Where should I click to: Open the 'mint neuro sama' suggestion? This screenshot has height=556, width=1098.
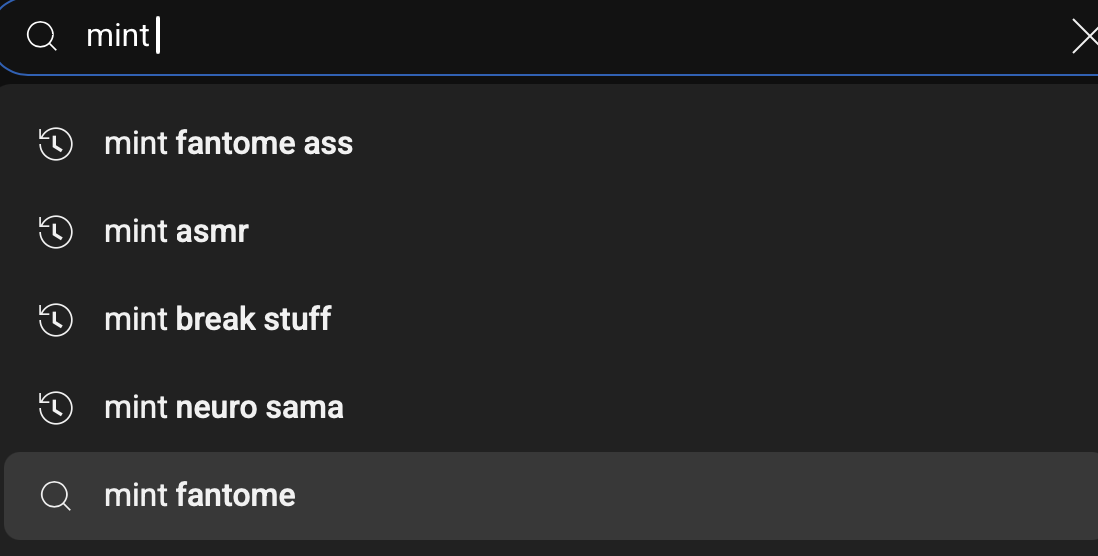[551, 408]
